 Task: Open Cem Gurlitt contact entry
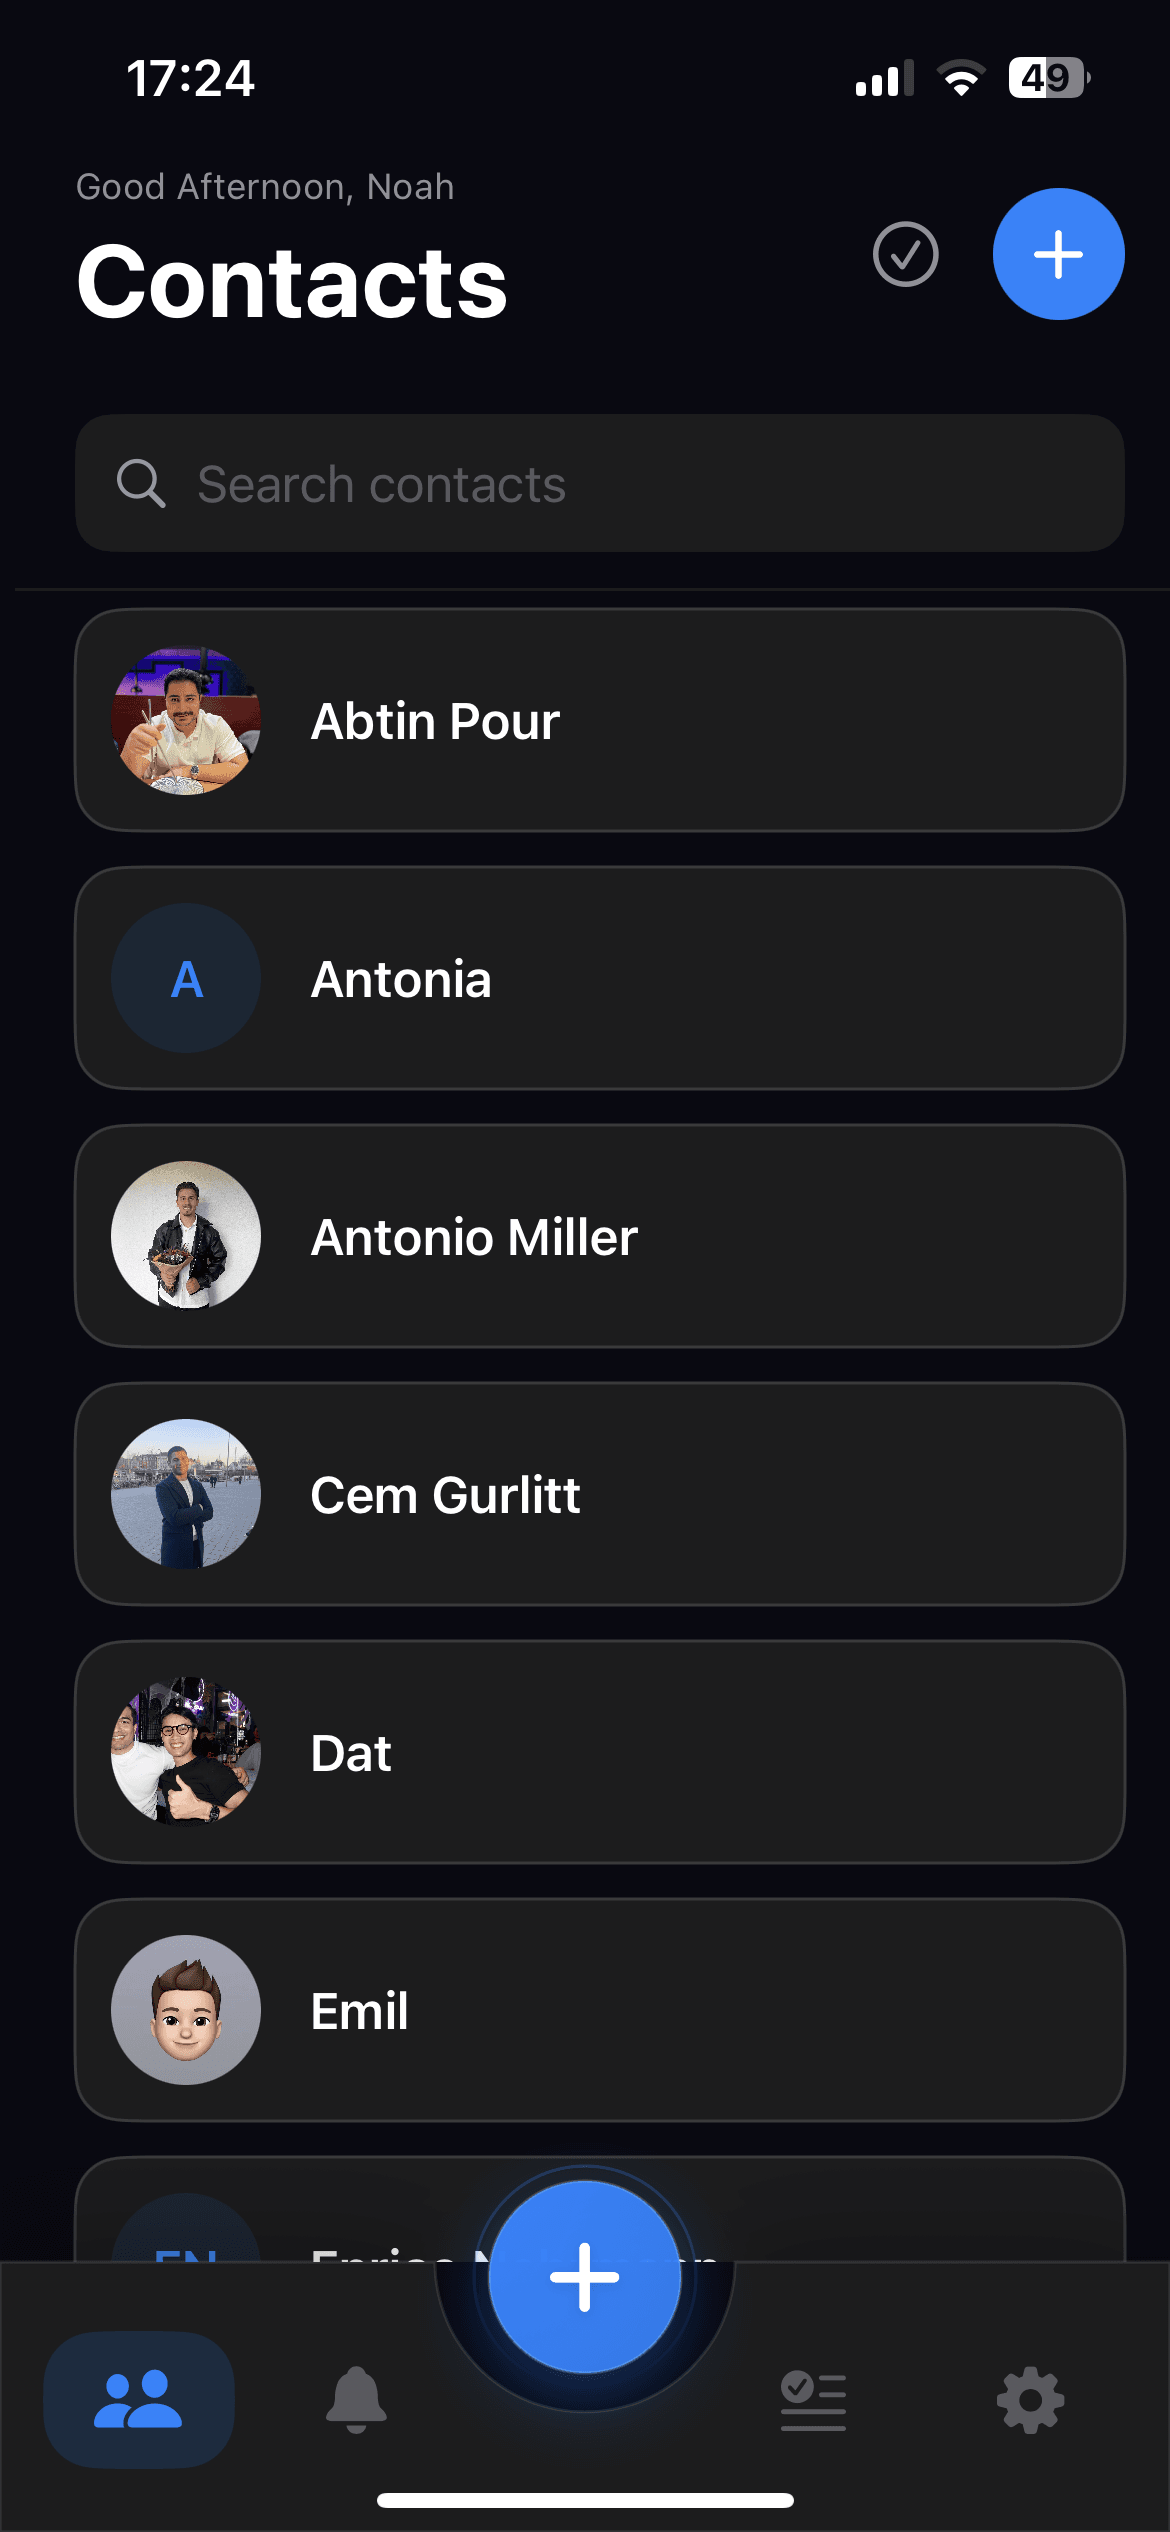pyautogui.click(x=600, y=1494)
